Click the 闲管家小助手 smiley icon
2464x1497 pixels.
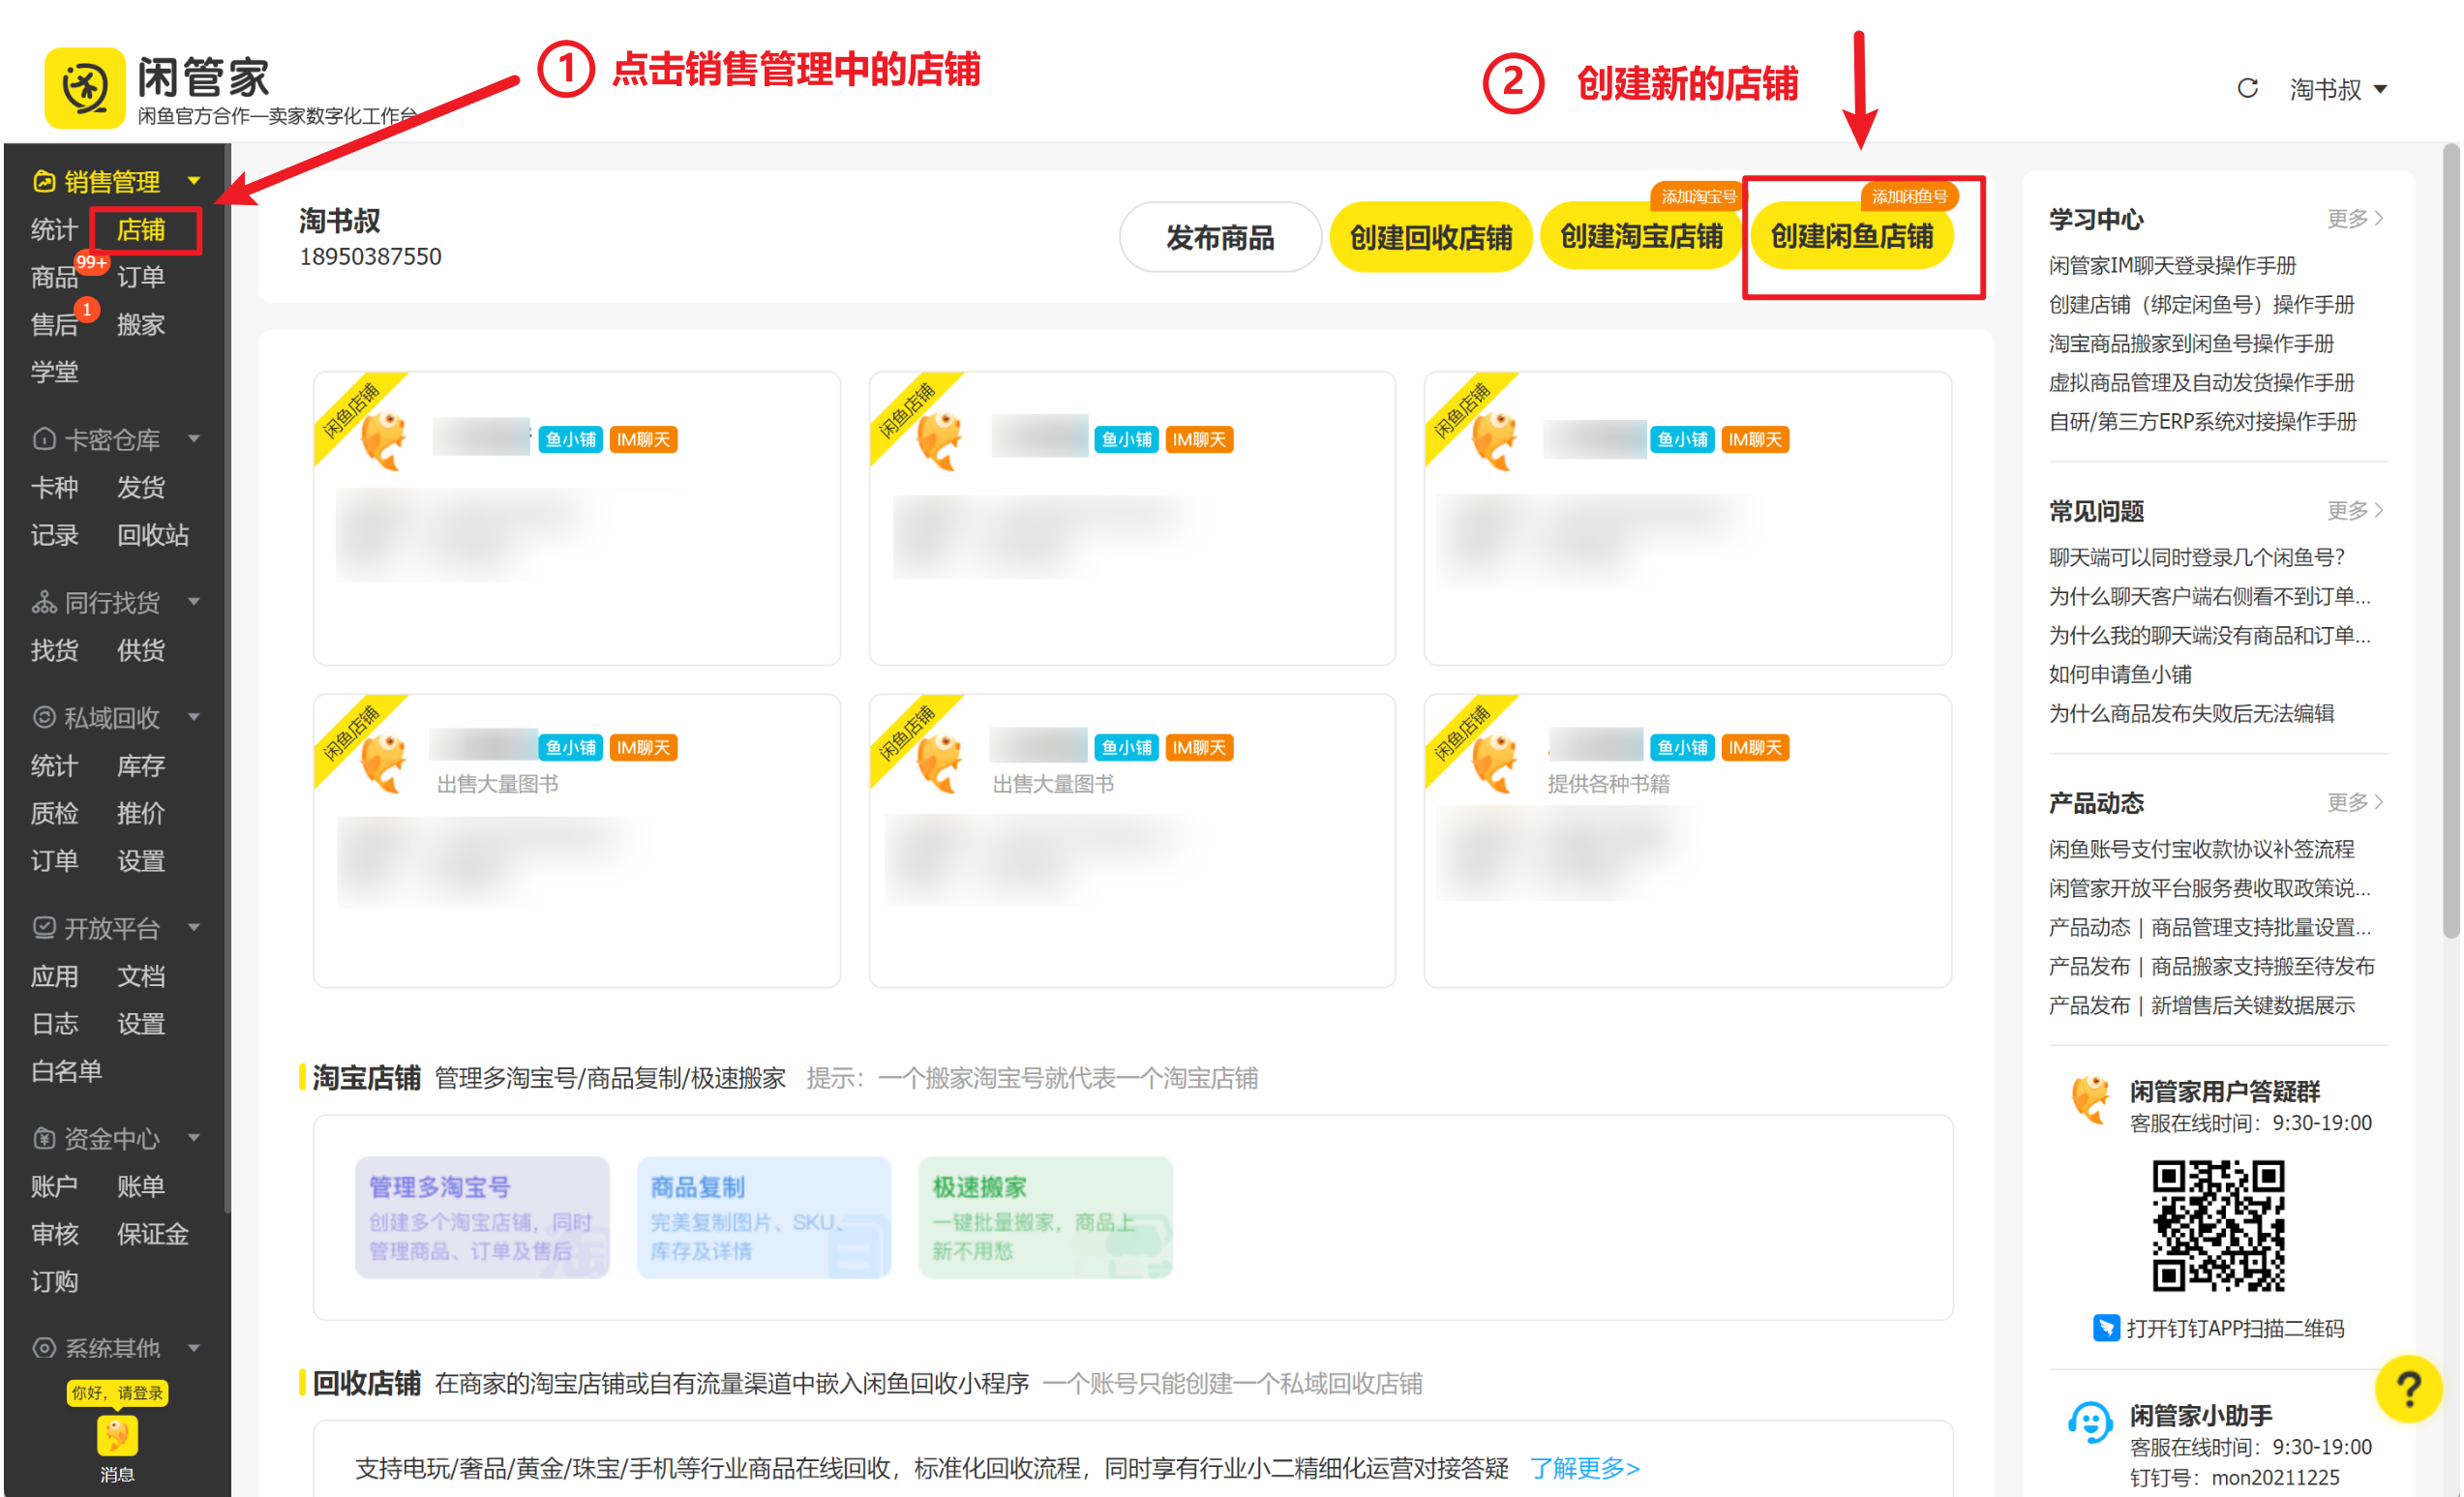tap(2090, 1423)
